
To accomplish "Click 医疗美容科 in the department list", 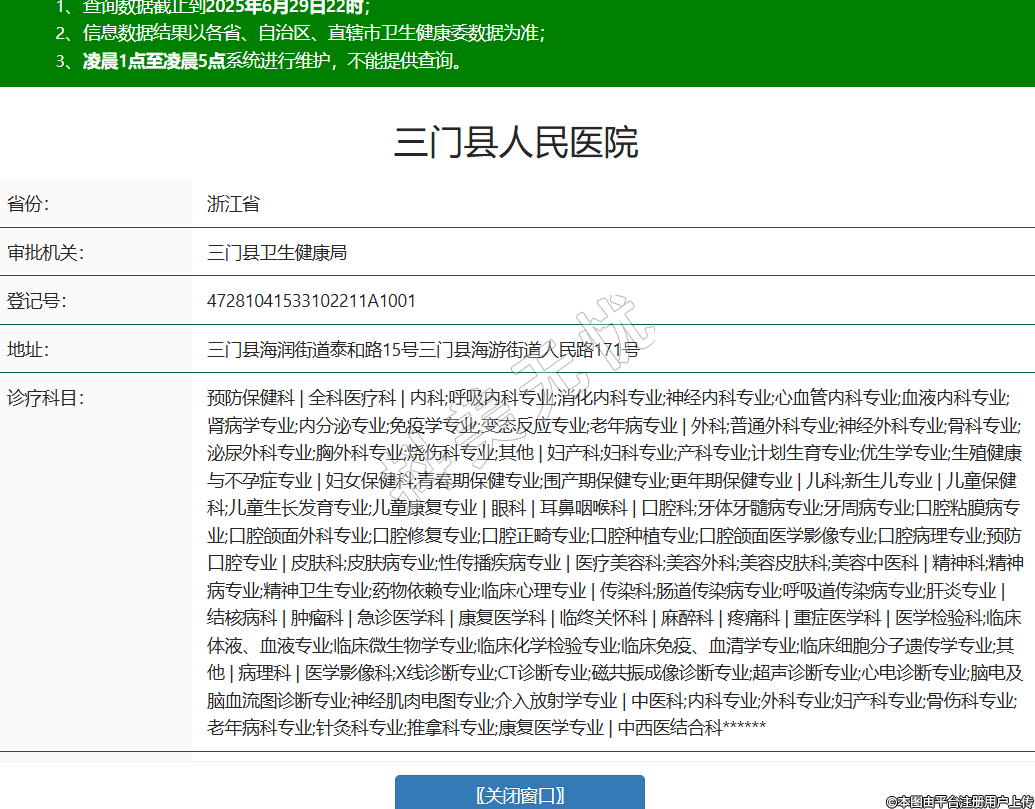I will pos(618,562).
